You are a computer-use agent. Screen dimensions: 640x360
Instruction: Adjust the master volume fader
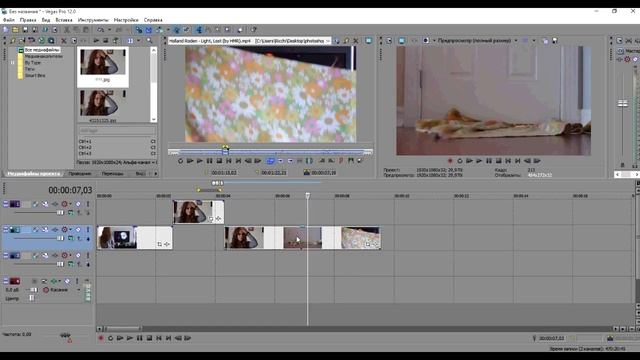(x=622, y=103)
